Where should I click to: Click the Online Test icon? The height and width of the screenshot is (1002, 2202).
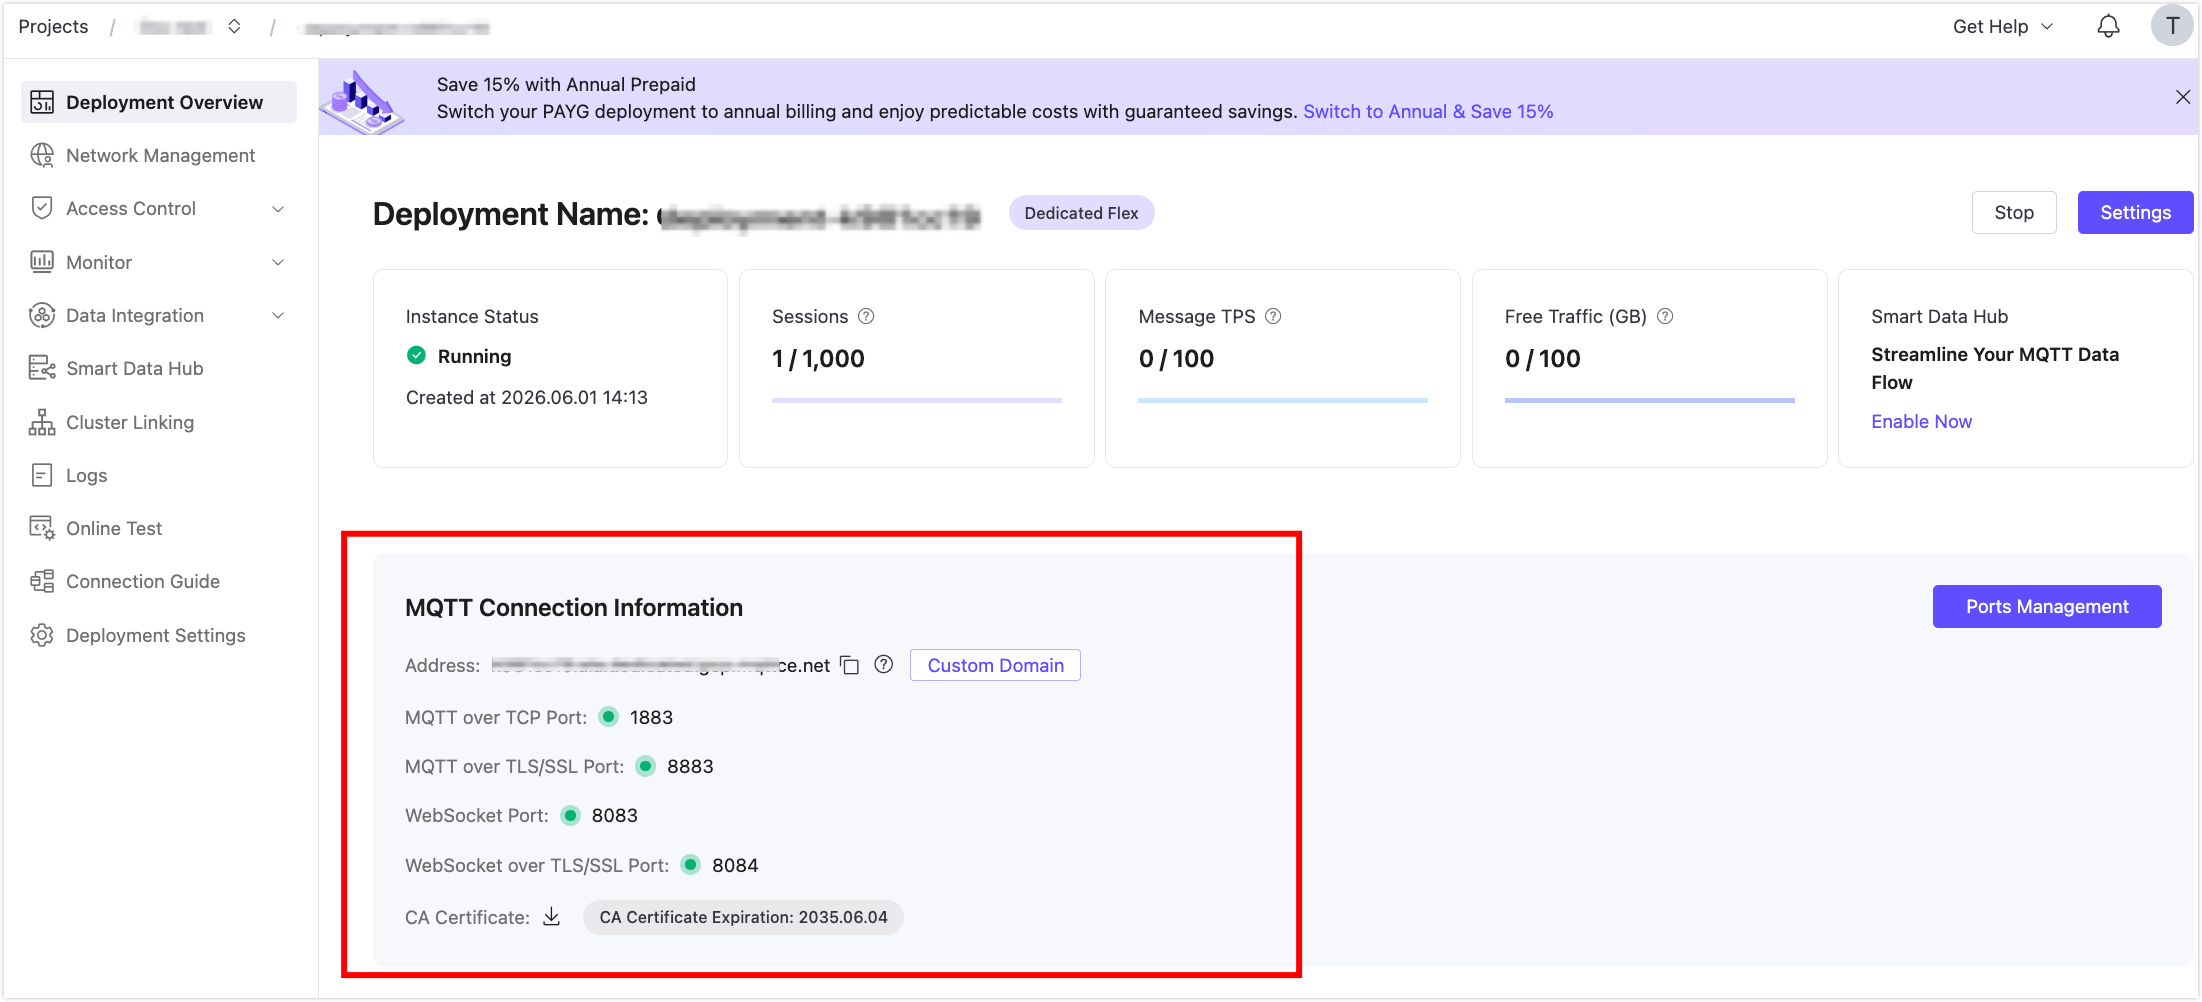click(42, 528)
